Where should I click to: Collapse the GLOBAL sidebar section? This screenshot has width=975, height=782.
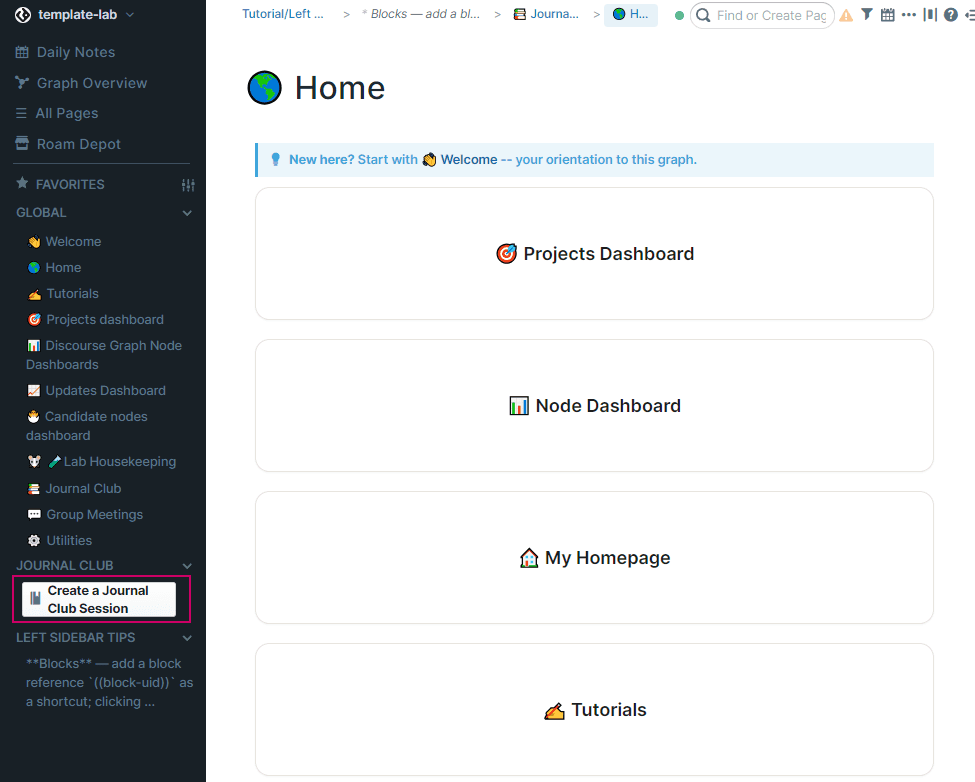[187, 213]
